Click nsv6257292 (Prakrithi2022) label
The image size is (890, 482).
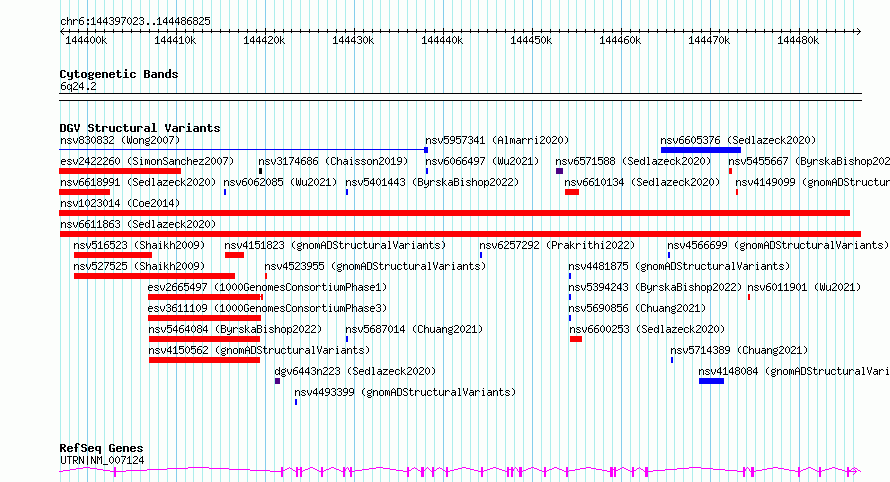(557, 245)
